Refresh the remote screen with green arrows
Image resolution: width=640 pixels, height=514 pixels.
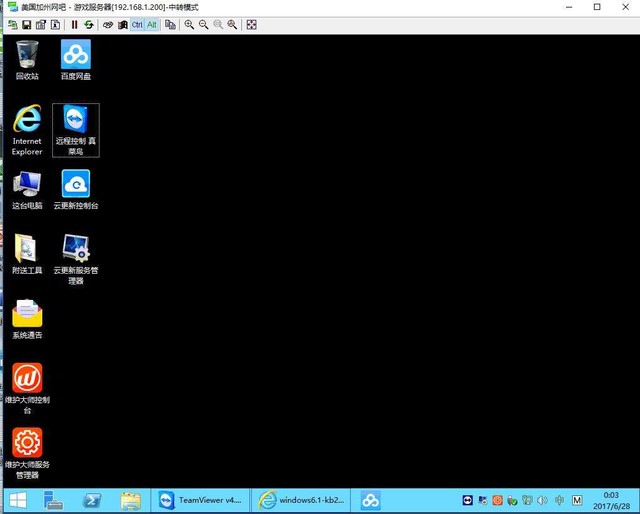tap(89, 25)
